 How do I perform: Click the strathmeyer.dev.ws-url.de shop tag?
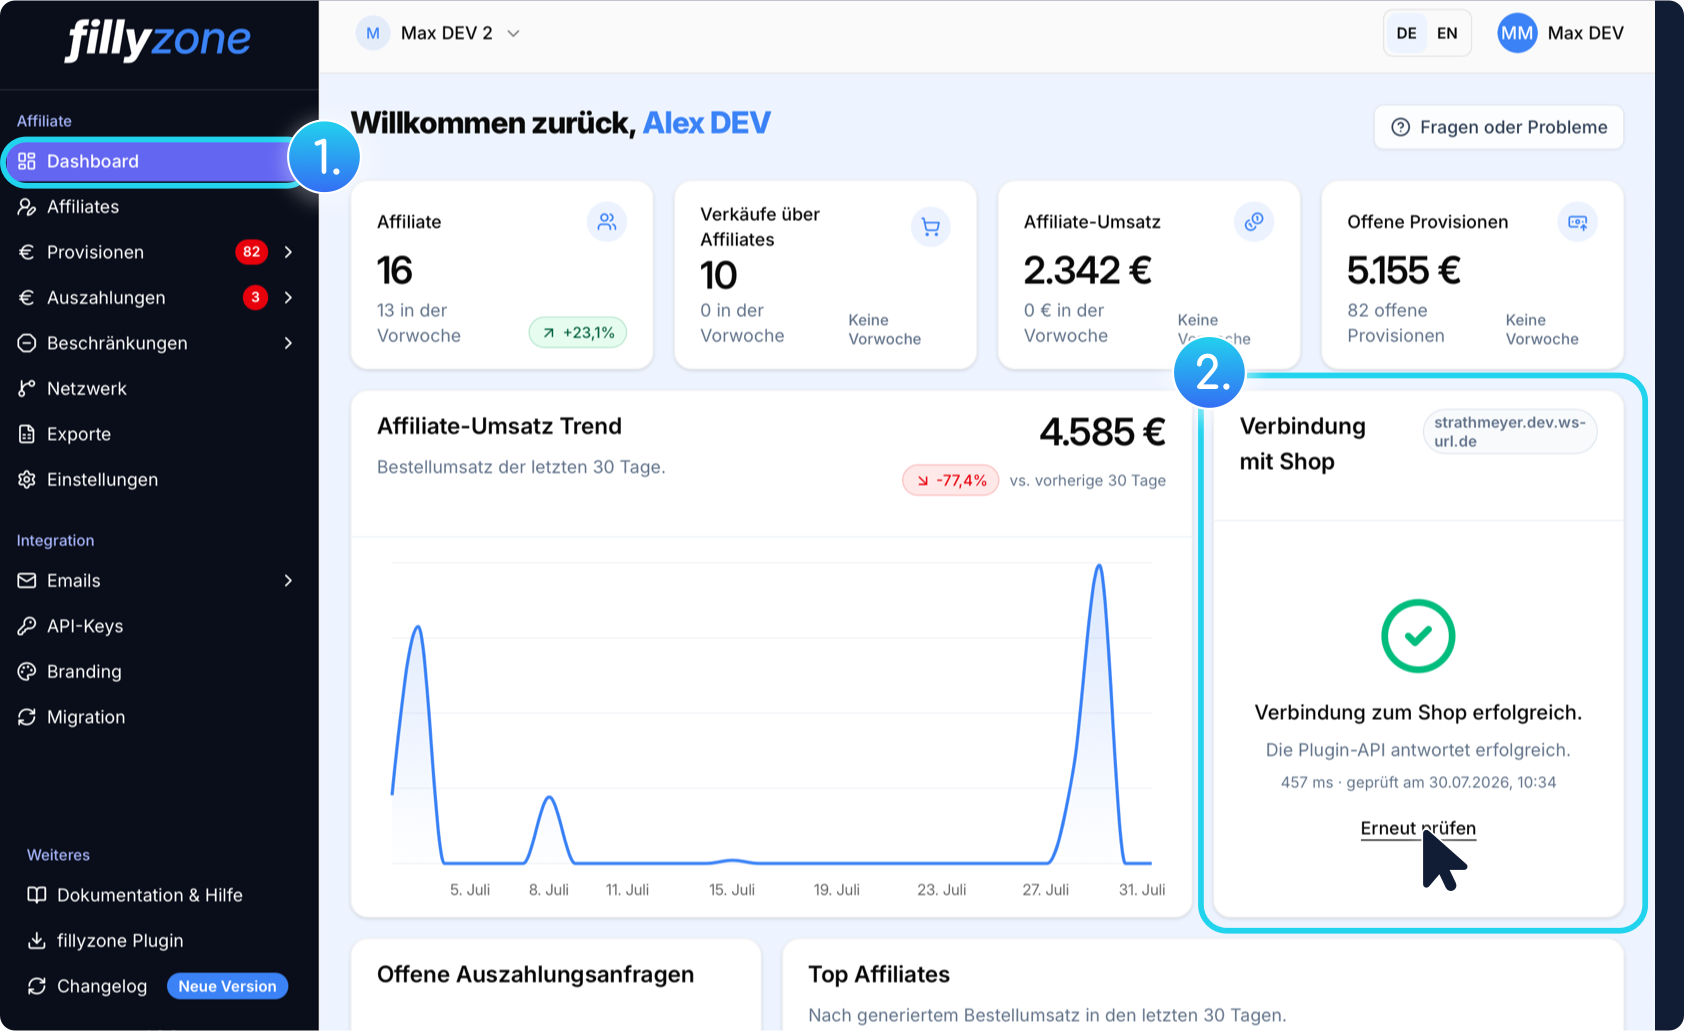coord(1509,432)
